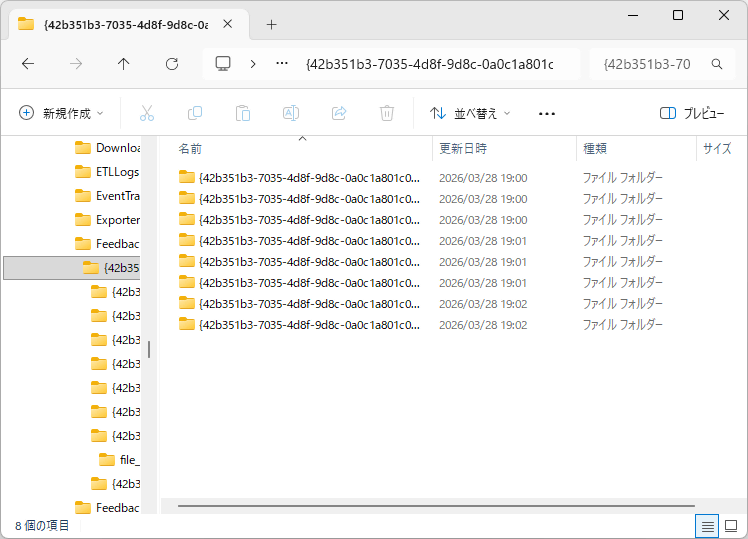The width and height of the screenshot is (748, 539).
Task: Click the Copy icon in toolbar
Action: pyautogui.click(x=195, y=113)
